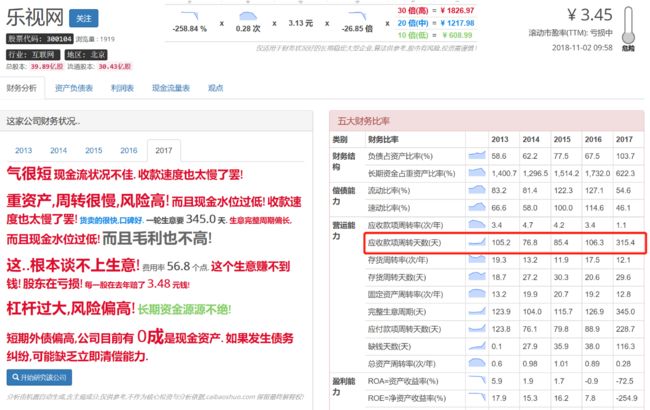The image size is (650, 410).
Task: Select the 2016 year tab
Action: point(129,150)
